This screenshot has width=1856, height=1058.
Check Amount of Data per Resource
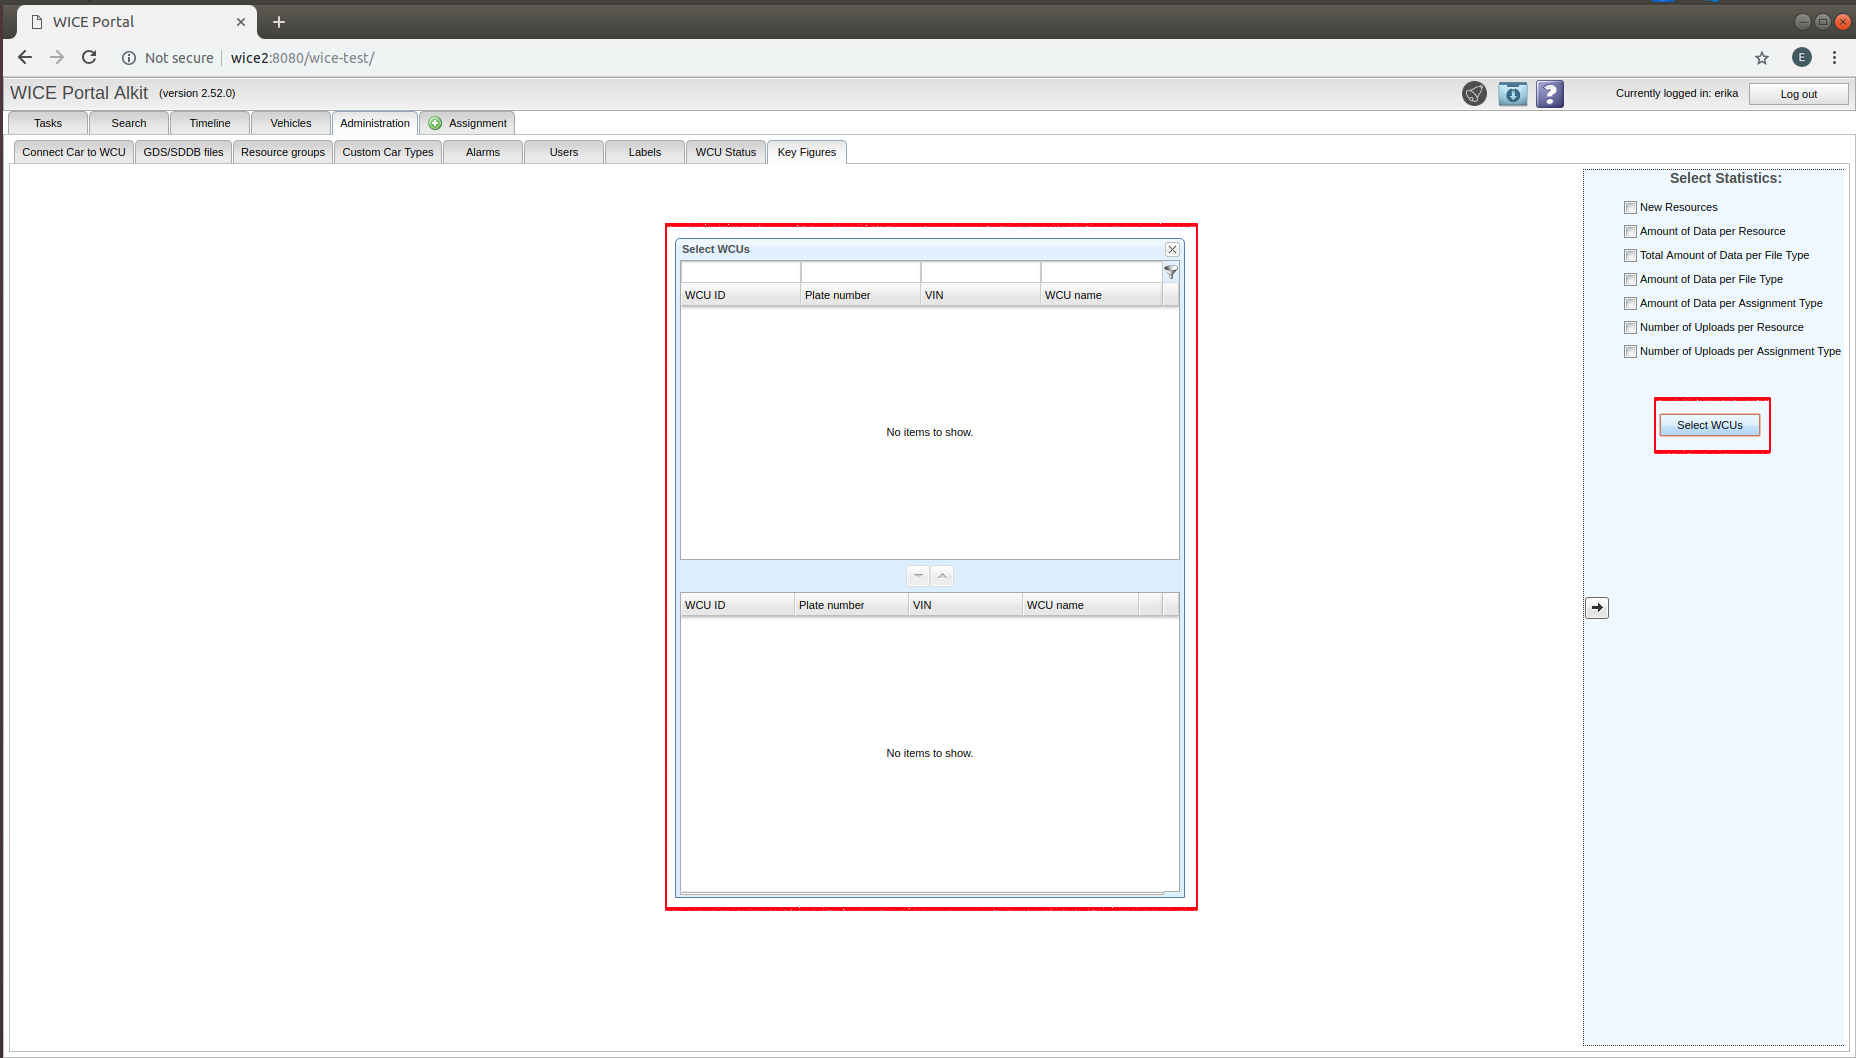tap(1630, 232)
